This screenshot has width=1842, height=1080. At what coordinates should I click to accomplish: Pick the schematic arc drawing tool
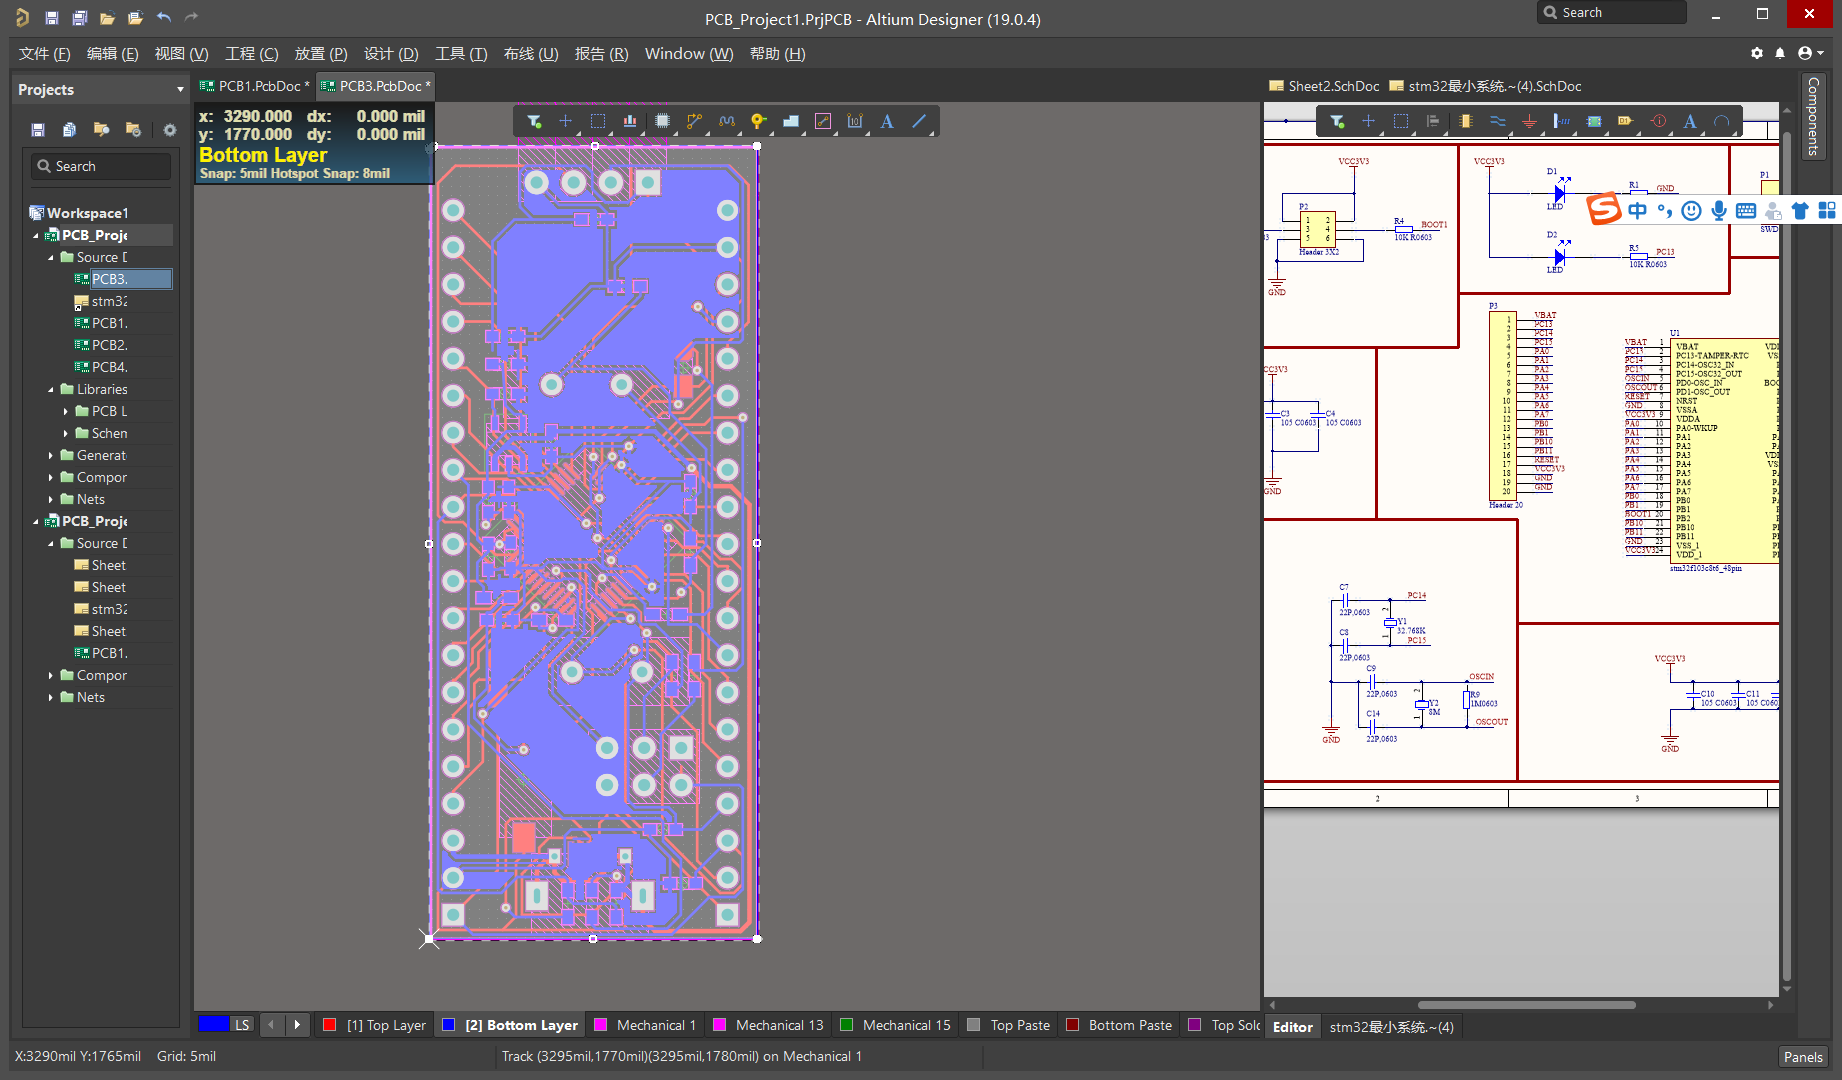(x=1722, y=121)
